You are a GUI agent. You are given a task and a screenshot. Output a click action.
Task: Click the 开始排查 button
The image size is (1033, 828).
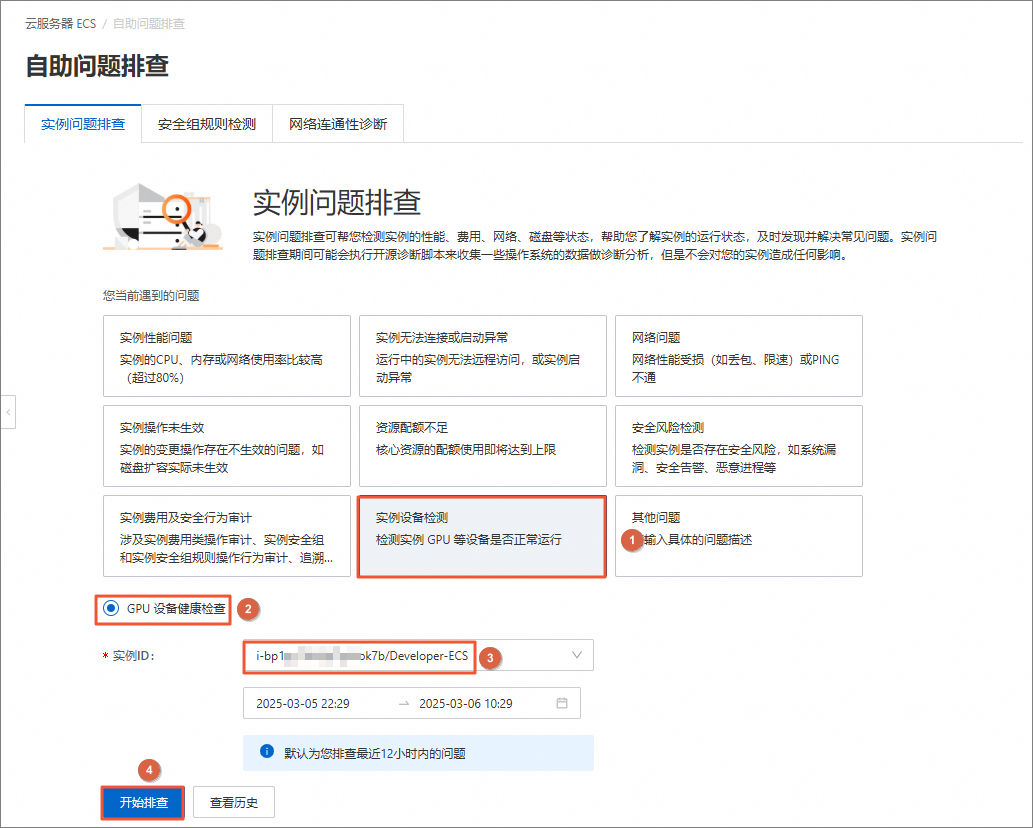click(143, 802)
